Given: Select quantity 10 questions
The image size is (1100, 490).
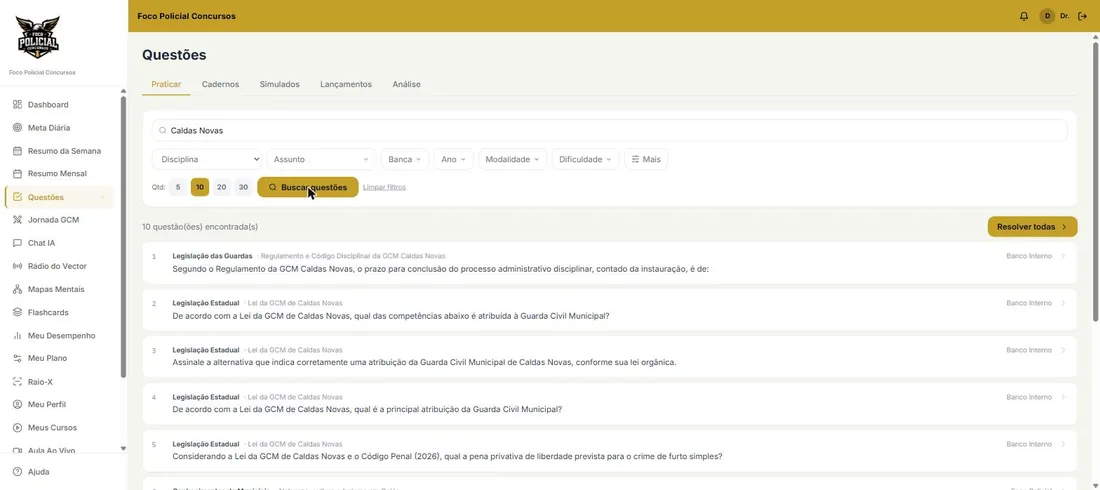Looking at the screenshot, I should pyautogui.click(x=200, y=187).
